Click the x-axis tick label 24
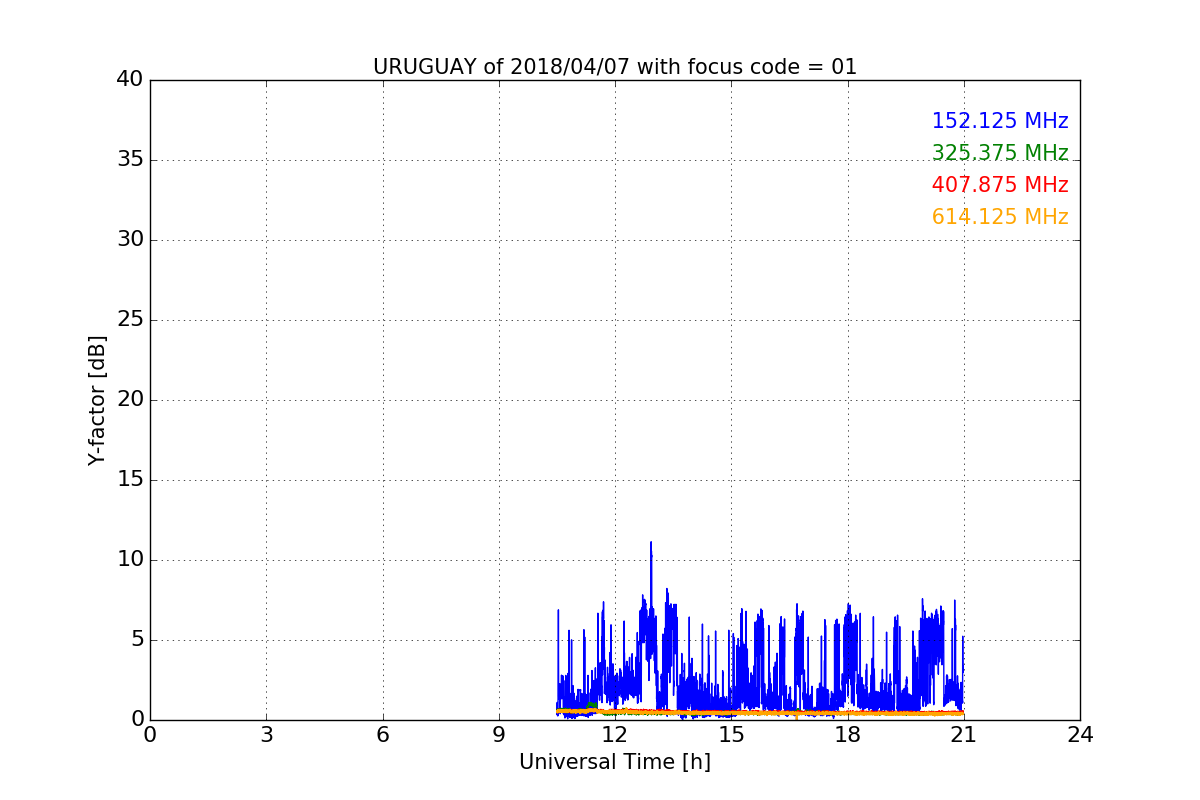Screen dimensions: 1200x800 1080,735
